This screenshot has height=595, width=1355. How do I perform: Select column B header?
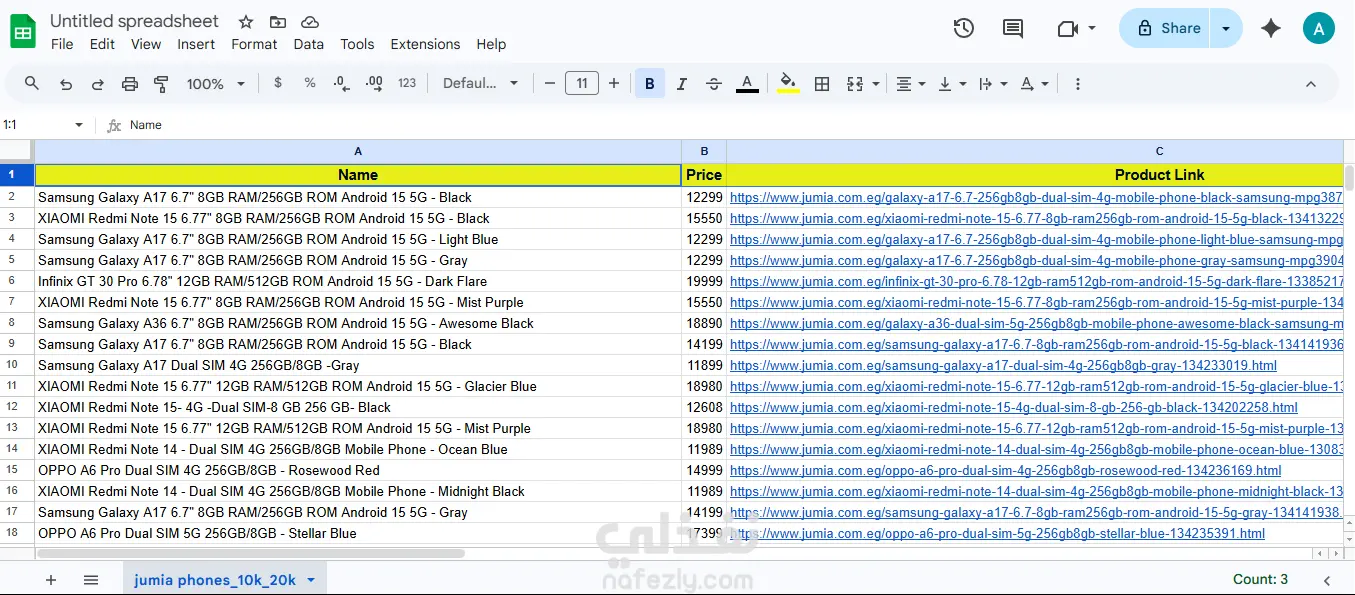click(704, 151)
